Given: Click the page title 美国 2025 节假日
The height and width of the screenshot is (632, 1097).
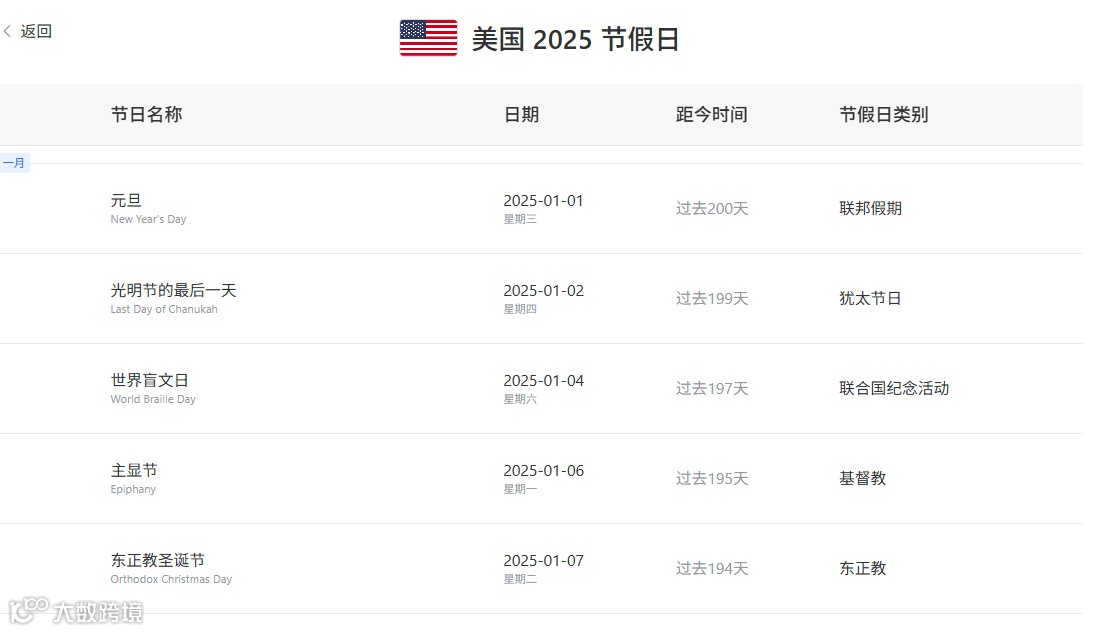Looking at the screenshot, I should click(x=575, y=38).
